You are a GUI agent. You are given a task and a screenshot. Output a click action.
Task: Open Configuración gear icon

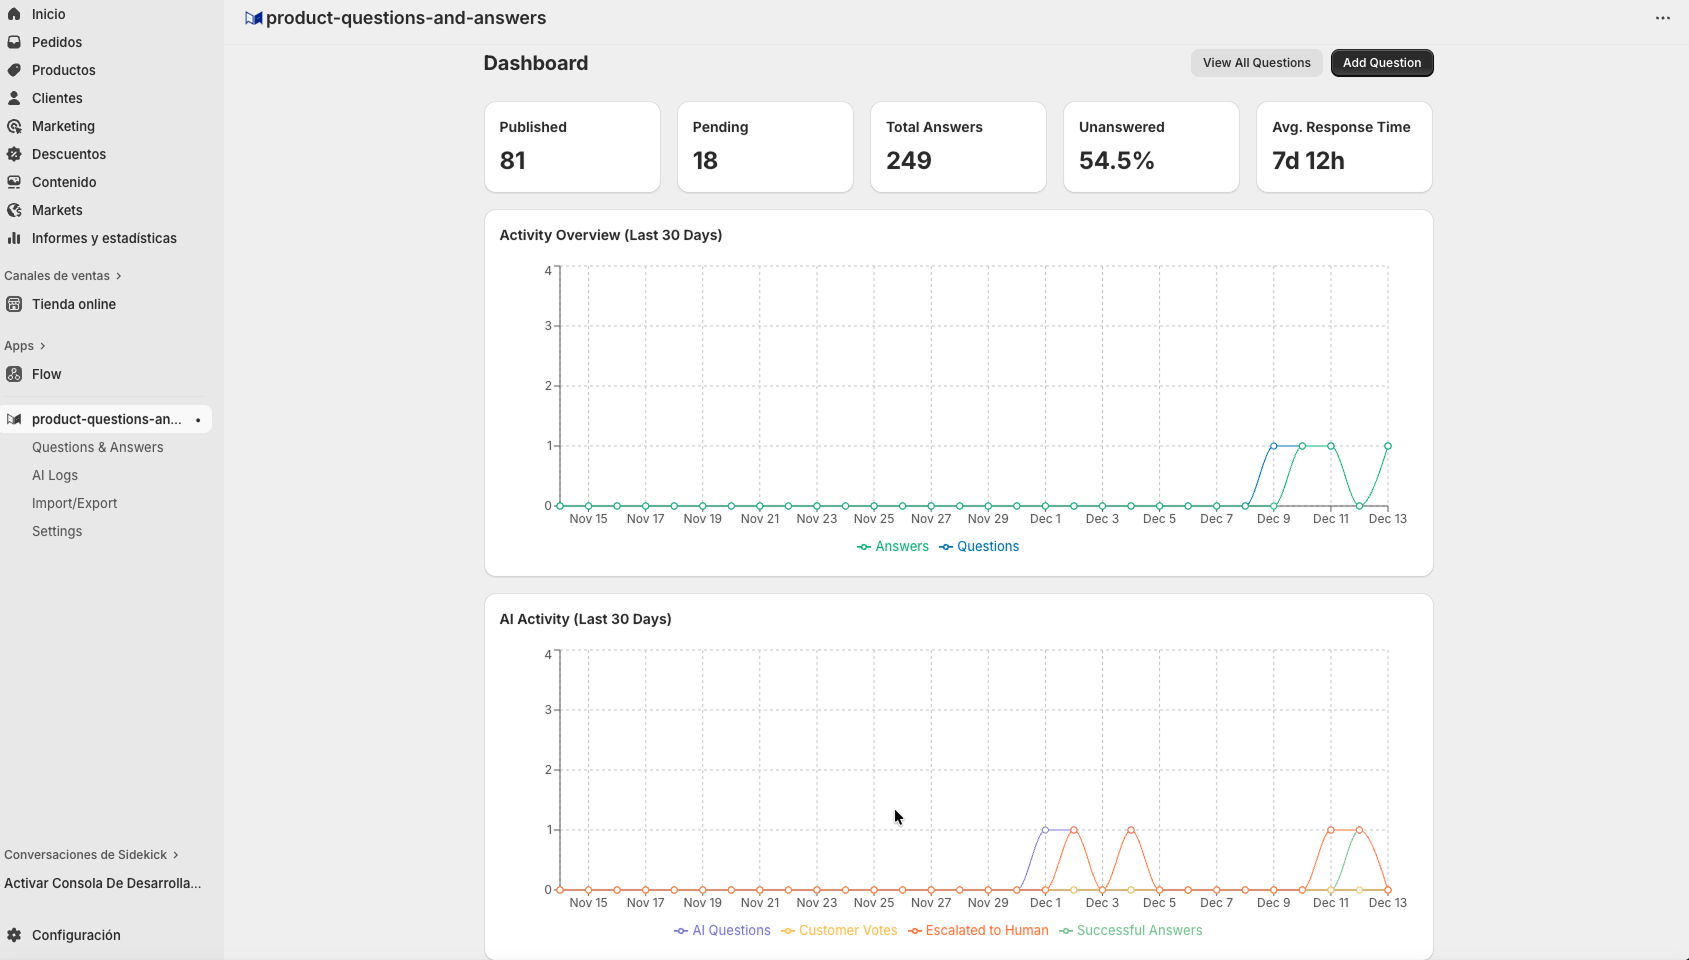tap(14, 935)
